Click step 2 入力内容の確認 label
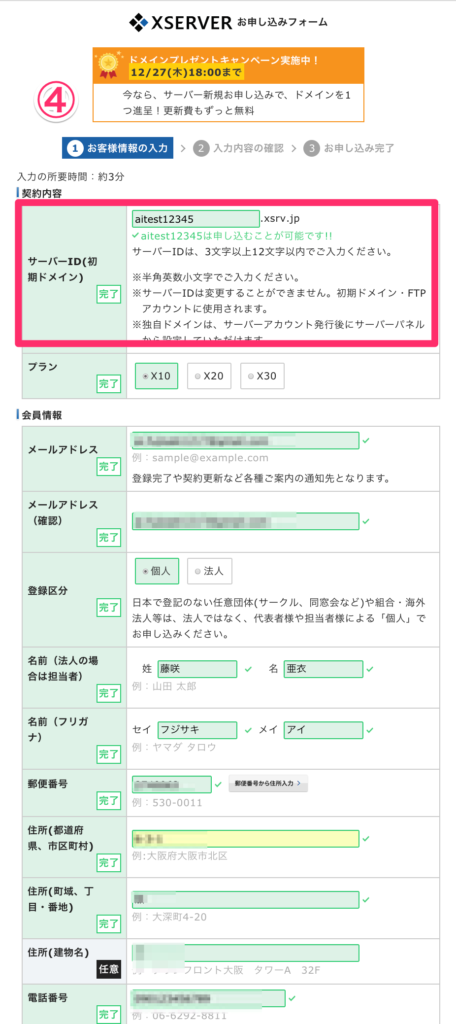The image size is (456, 1024). [x=239, y=148]
